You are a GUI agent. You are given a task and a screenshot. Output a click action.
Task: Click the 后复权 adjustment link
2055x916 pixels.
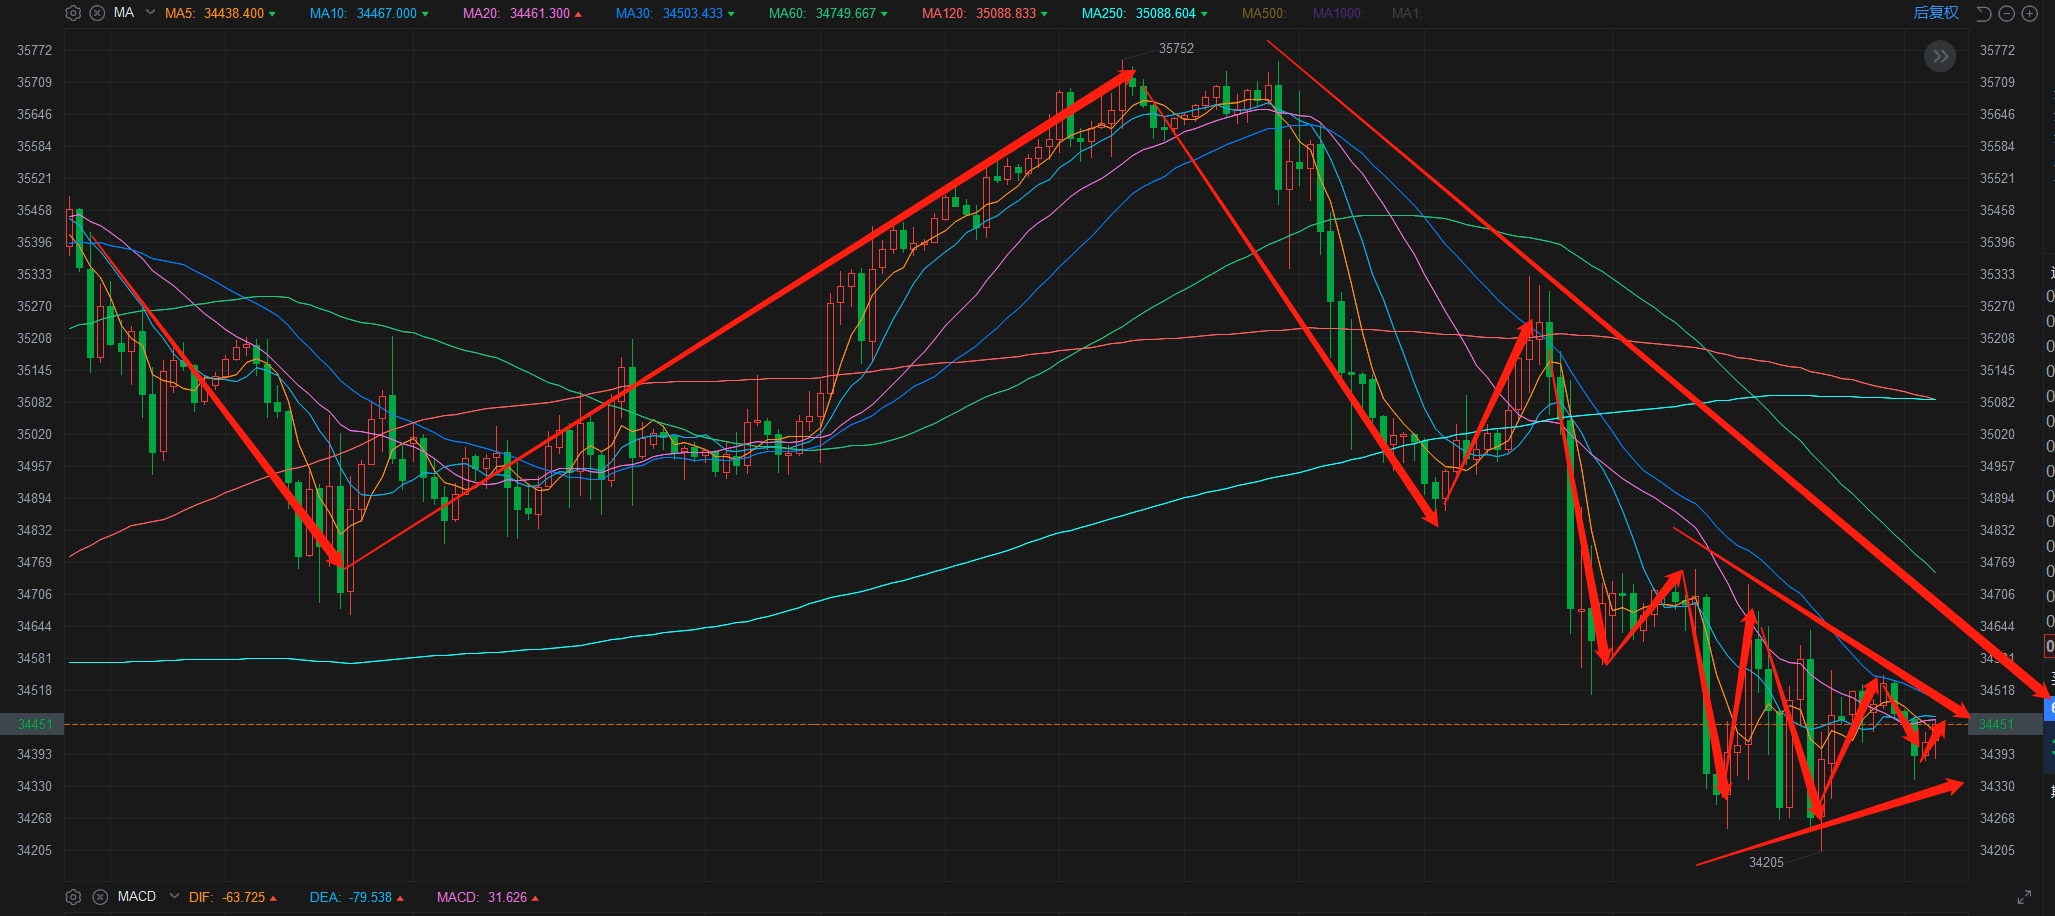click(x=1936, y=13)
